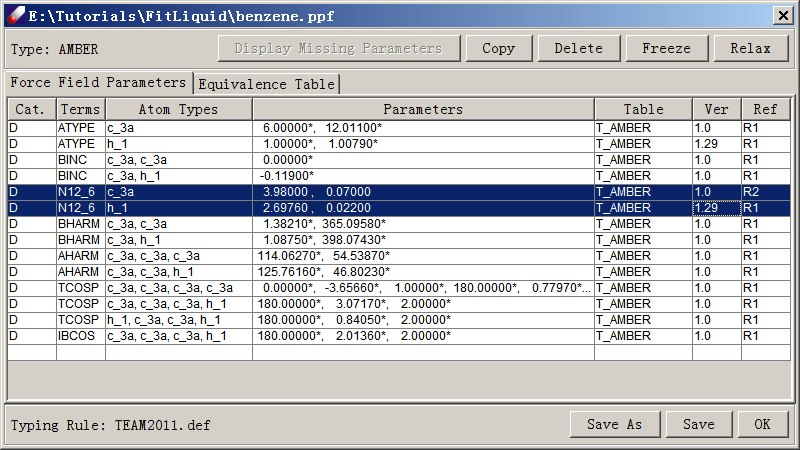Click the empty Atom Types cell in bottom row

pyautogui.click(x=179, y=352)
